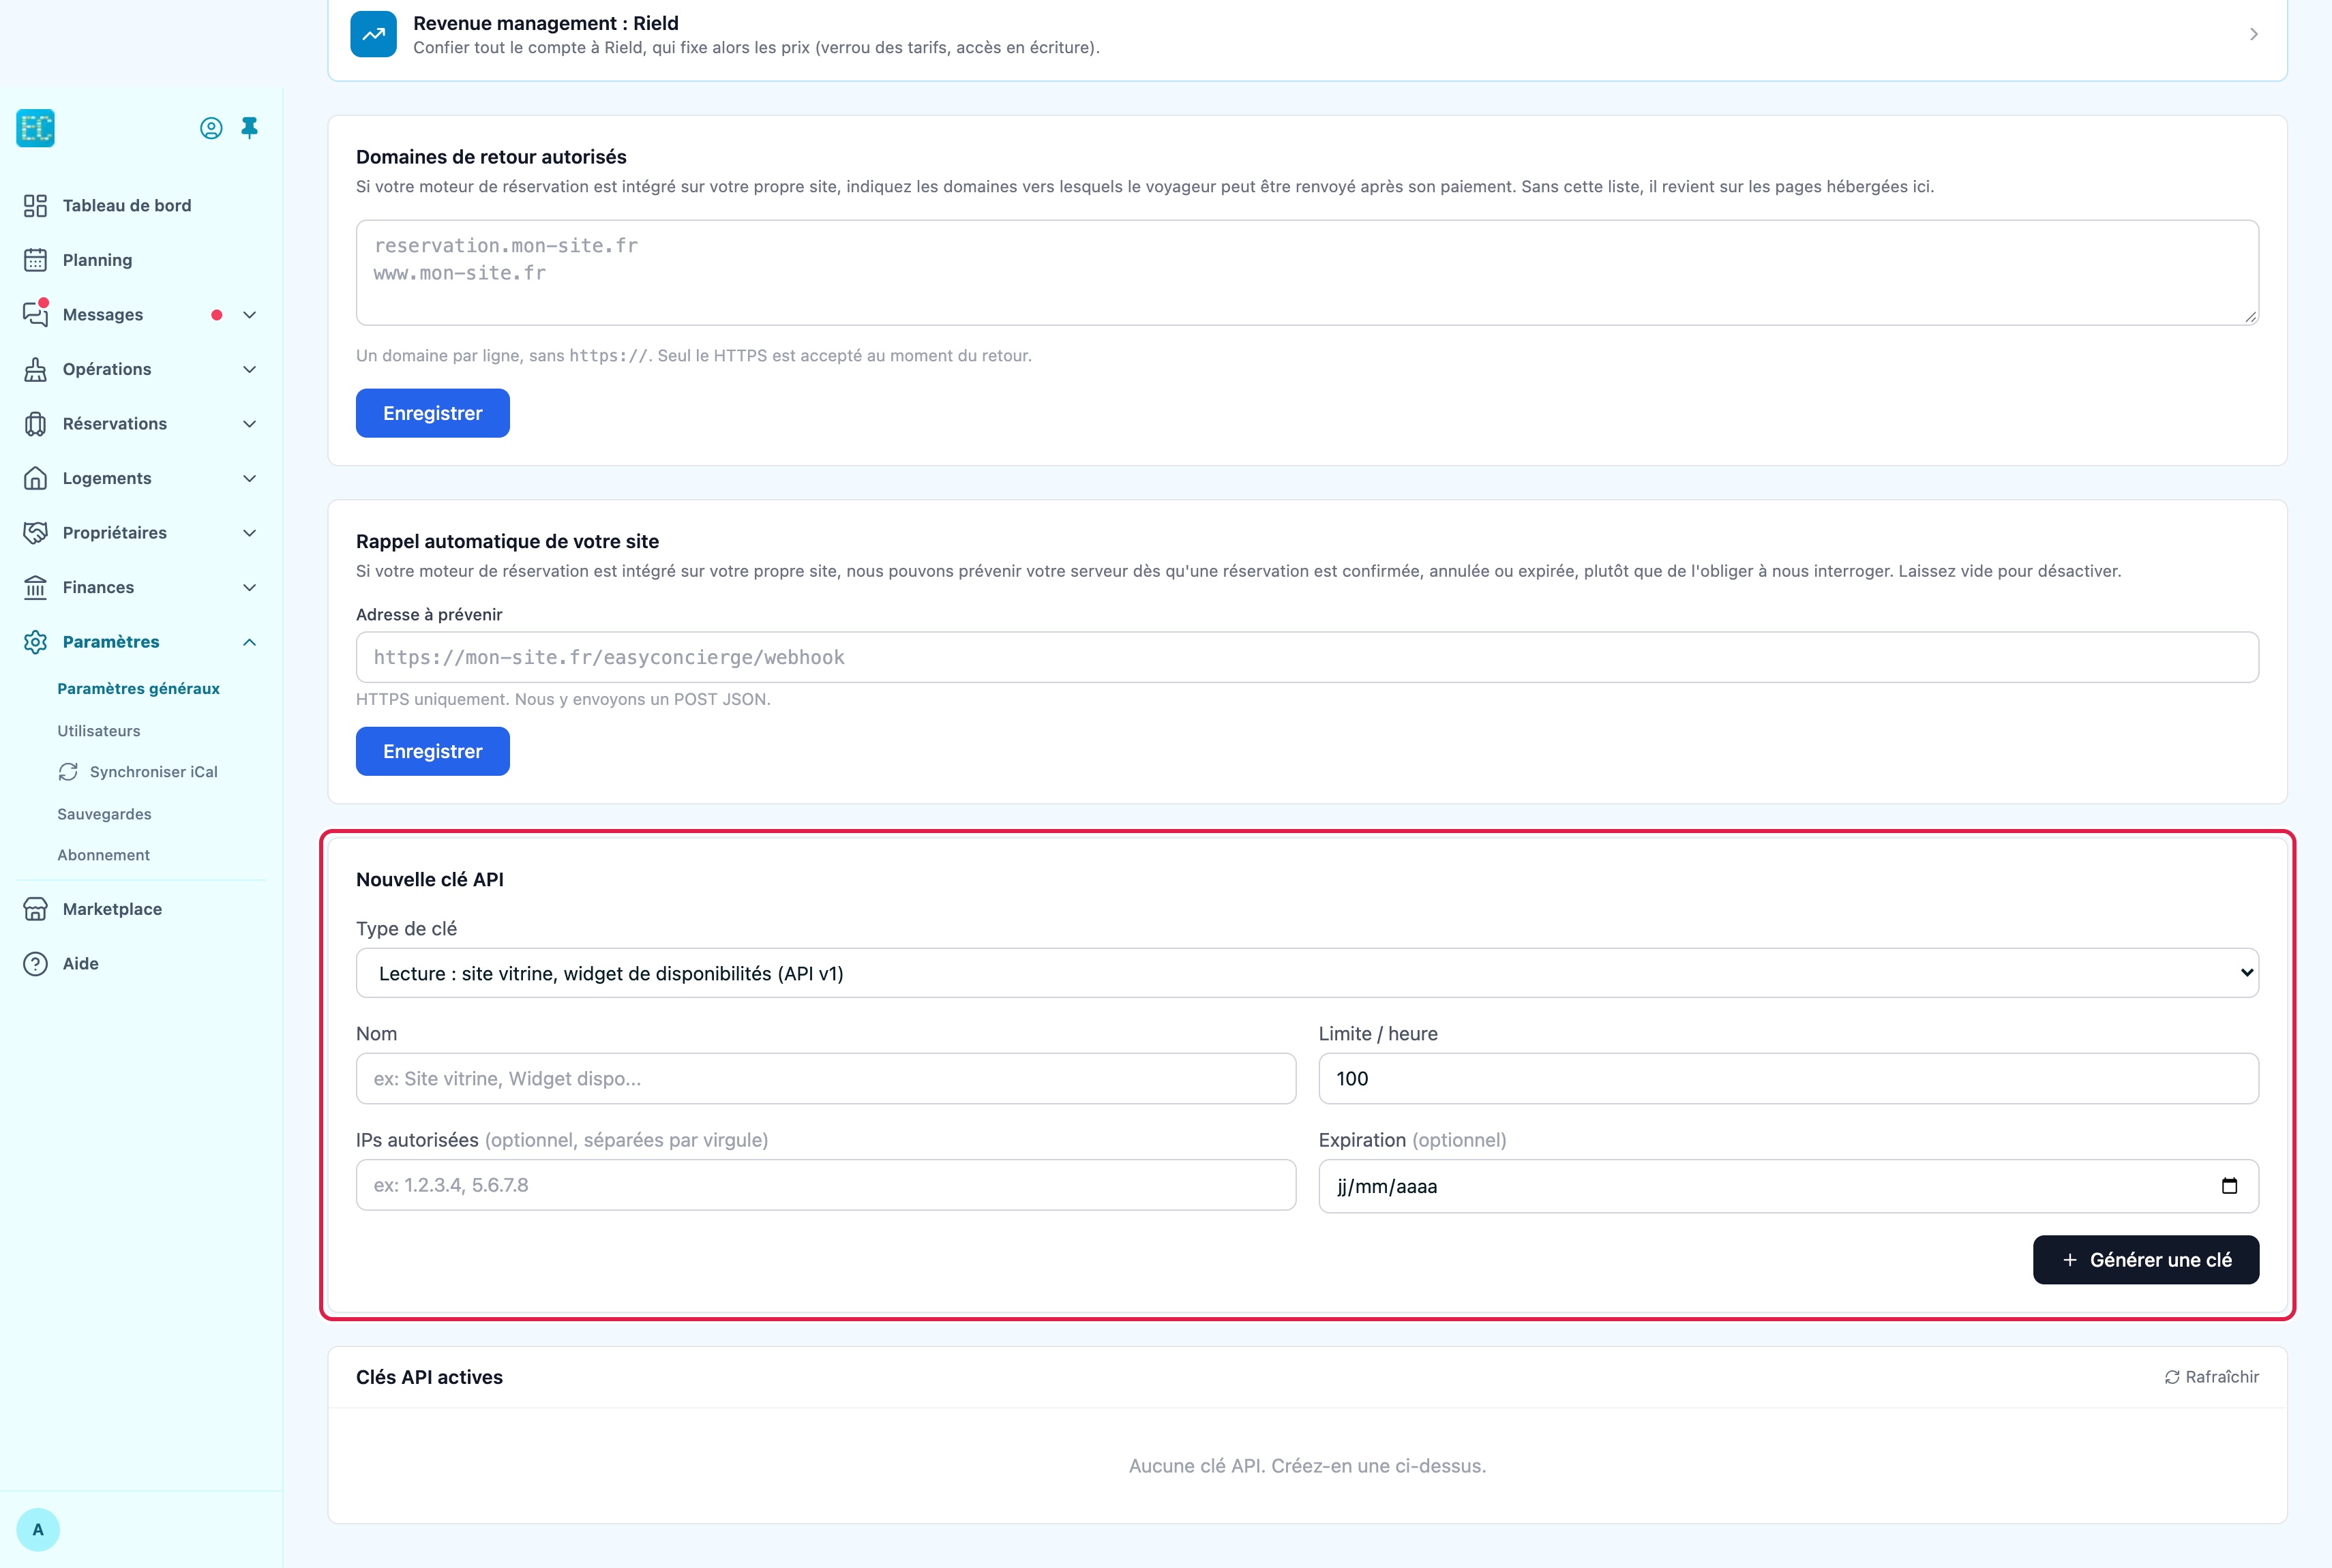
Task: Expand the Réservations submenu chevron
Action: (250, 424)
